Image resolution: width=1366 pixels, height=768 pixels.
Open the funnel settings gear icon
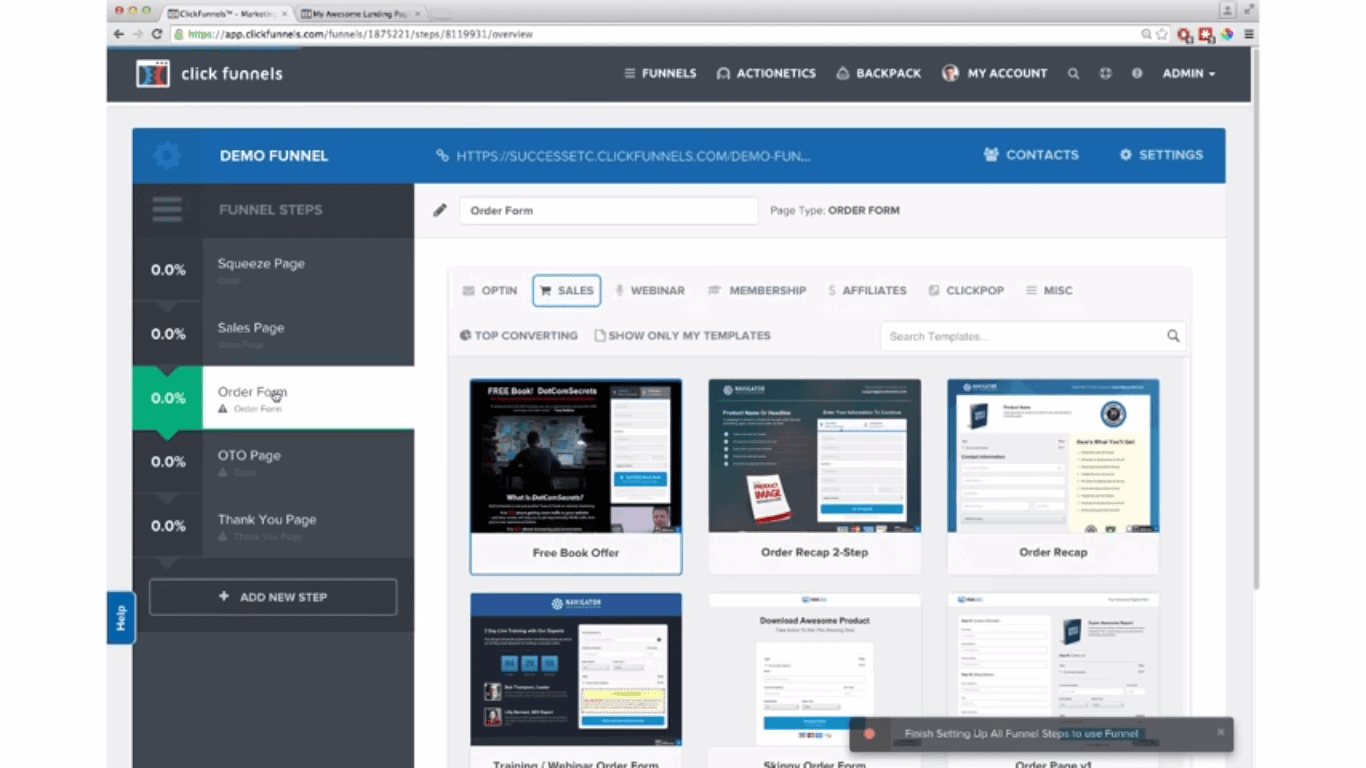click(167, 155)
